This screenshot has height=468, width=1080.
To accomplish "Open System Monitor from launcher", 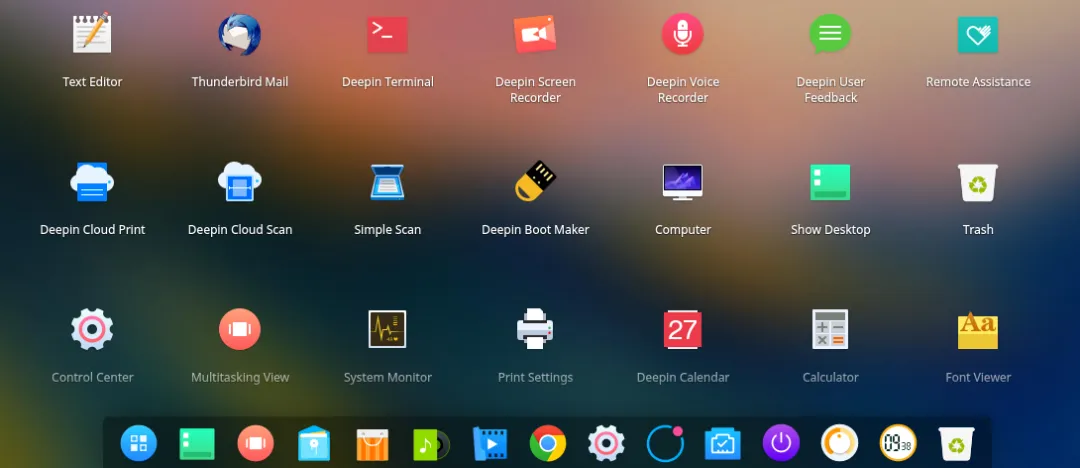I will click(387, 329).
